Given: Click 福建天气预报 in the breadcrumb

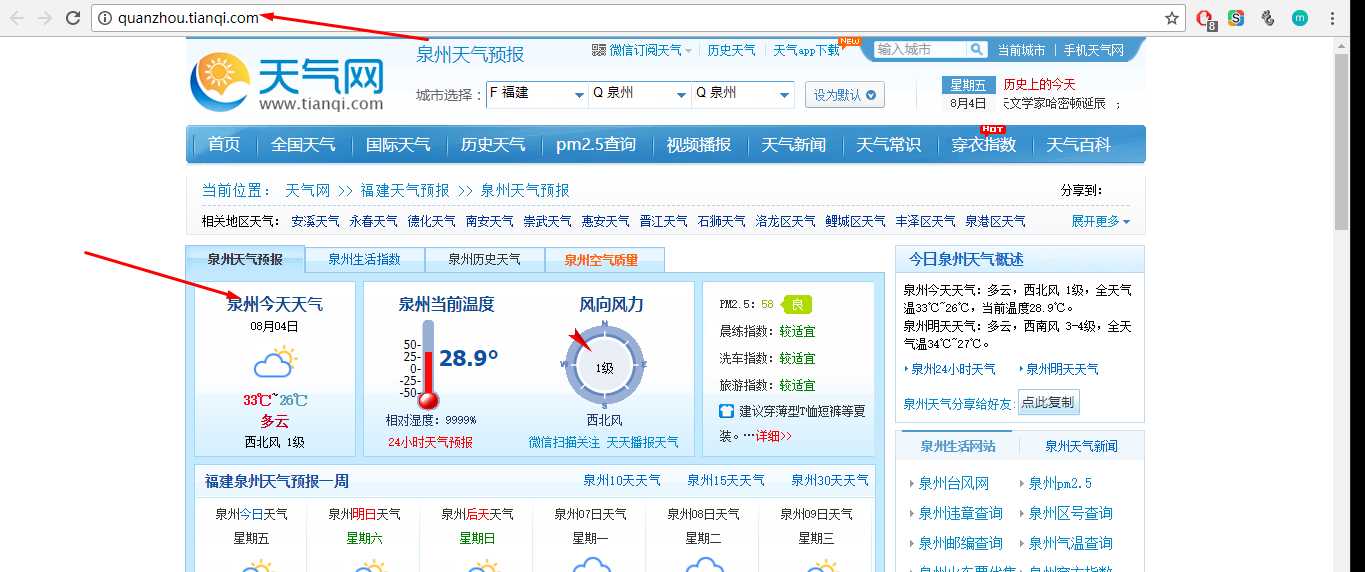Looking at the screenshot, I should (405, 190).
